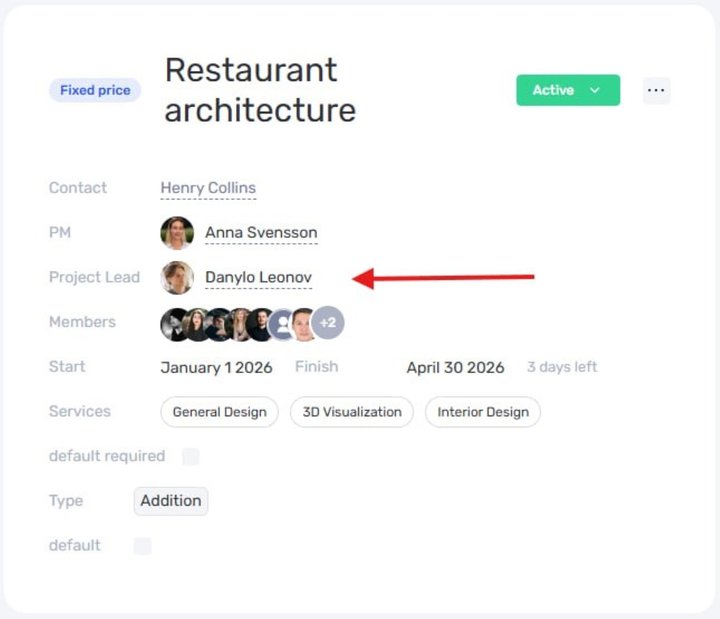The height and width of the screenshot is (619, 720).
Task: Edit the Finish date April 30 2026
Action: coord(455,367)
